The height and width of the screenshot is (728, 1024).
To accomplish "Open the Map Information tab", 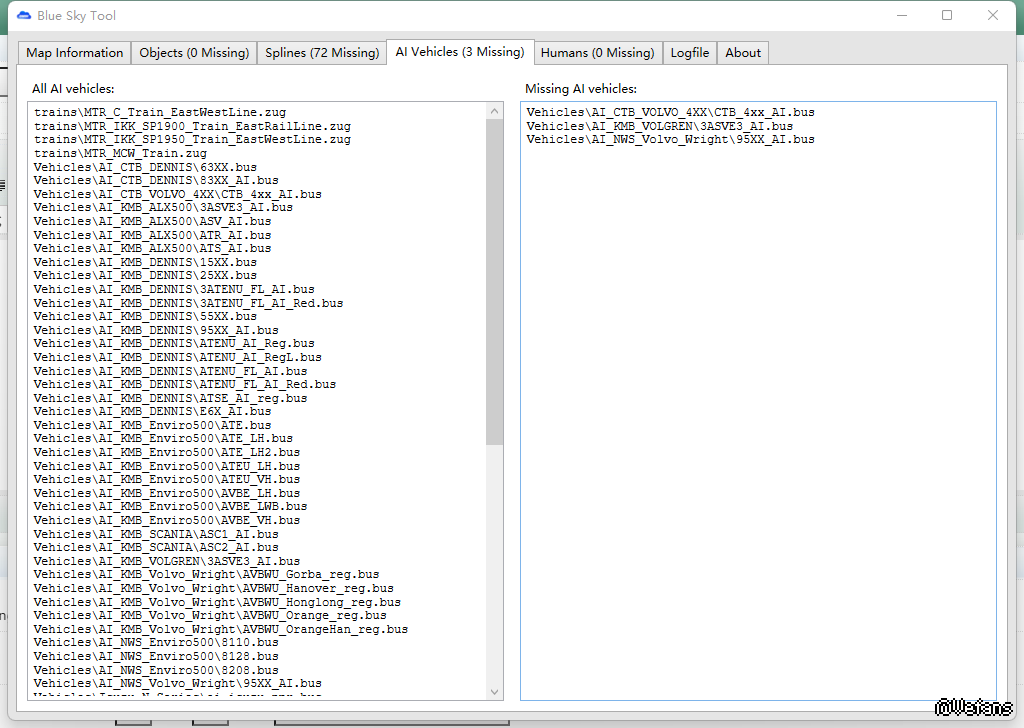I will tap(75, 53).
